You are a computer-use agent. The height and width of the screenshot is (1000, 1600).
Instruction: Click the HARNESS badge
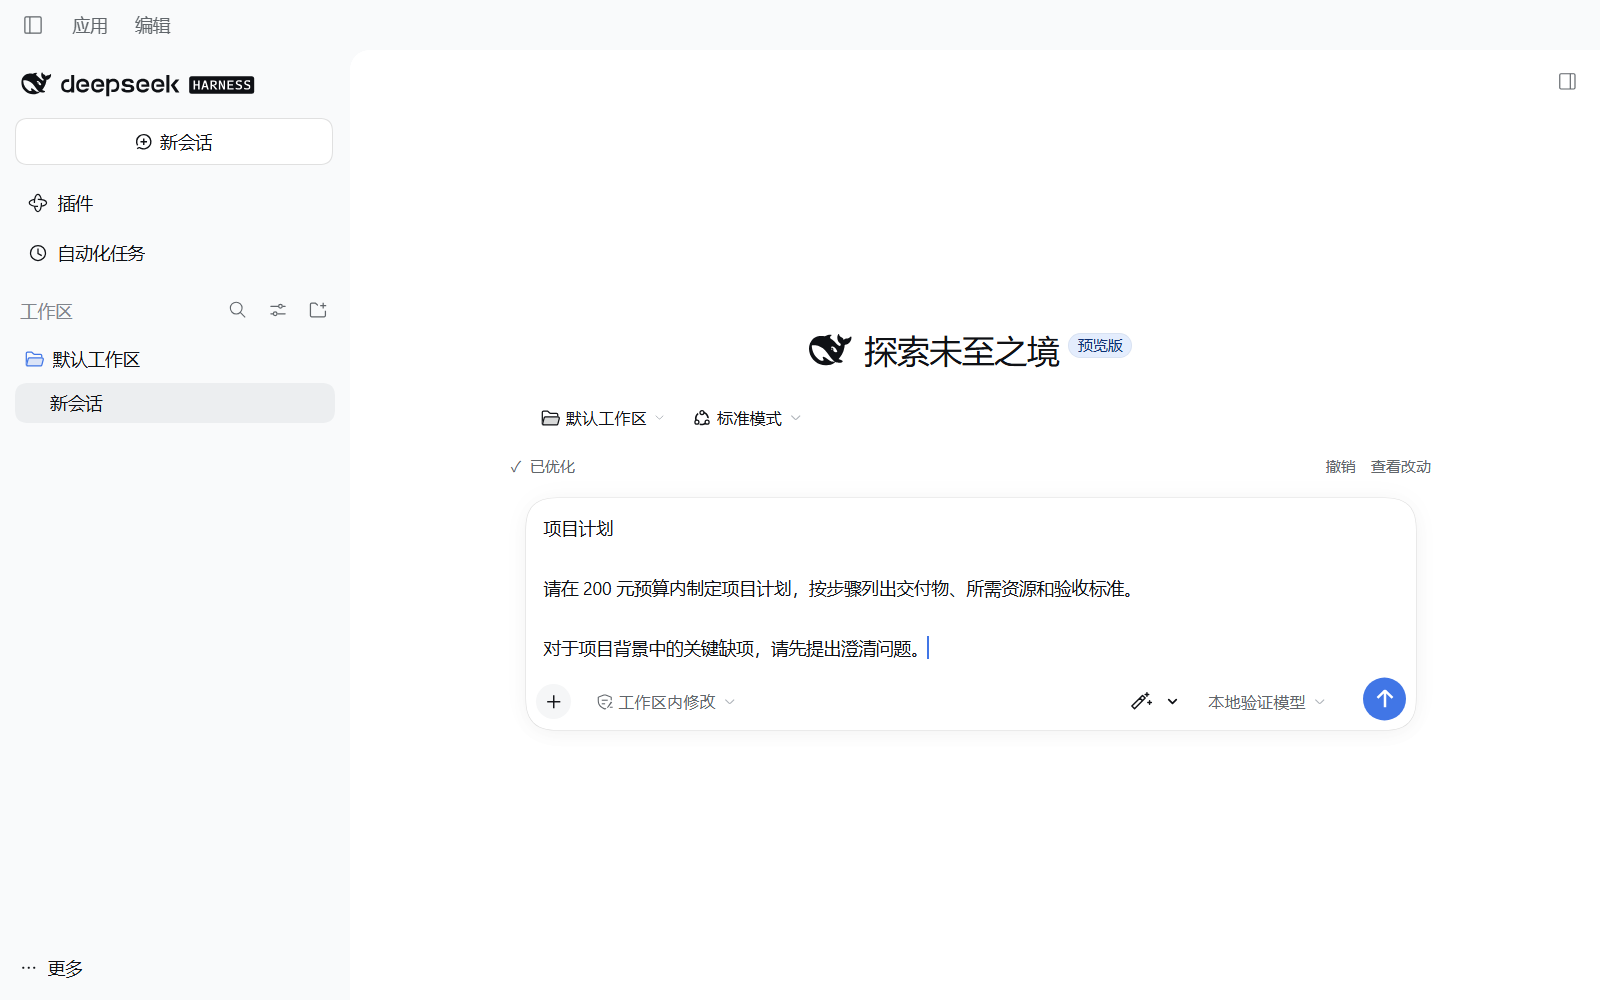tap(222, 85)
